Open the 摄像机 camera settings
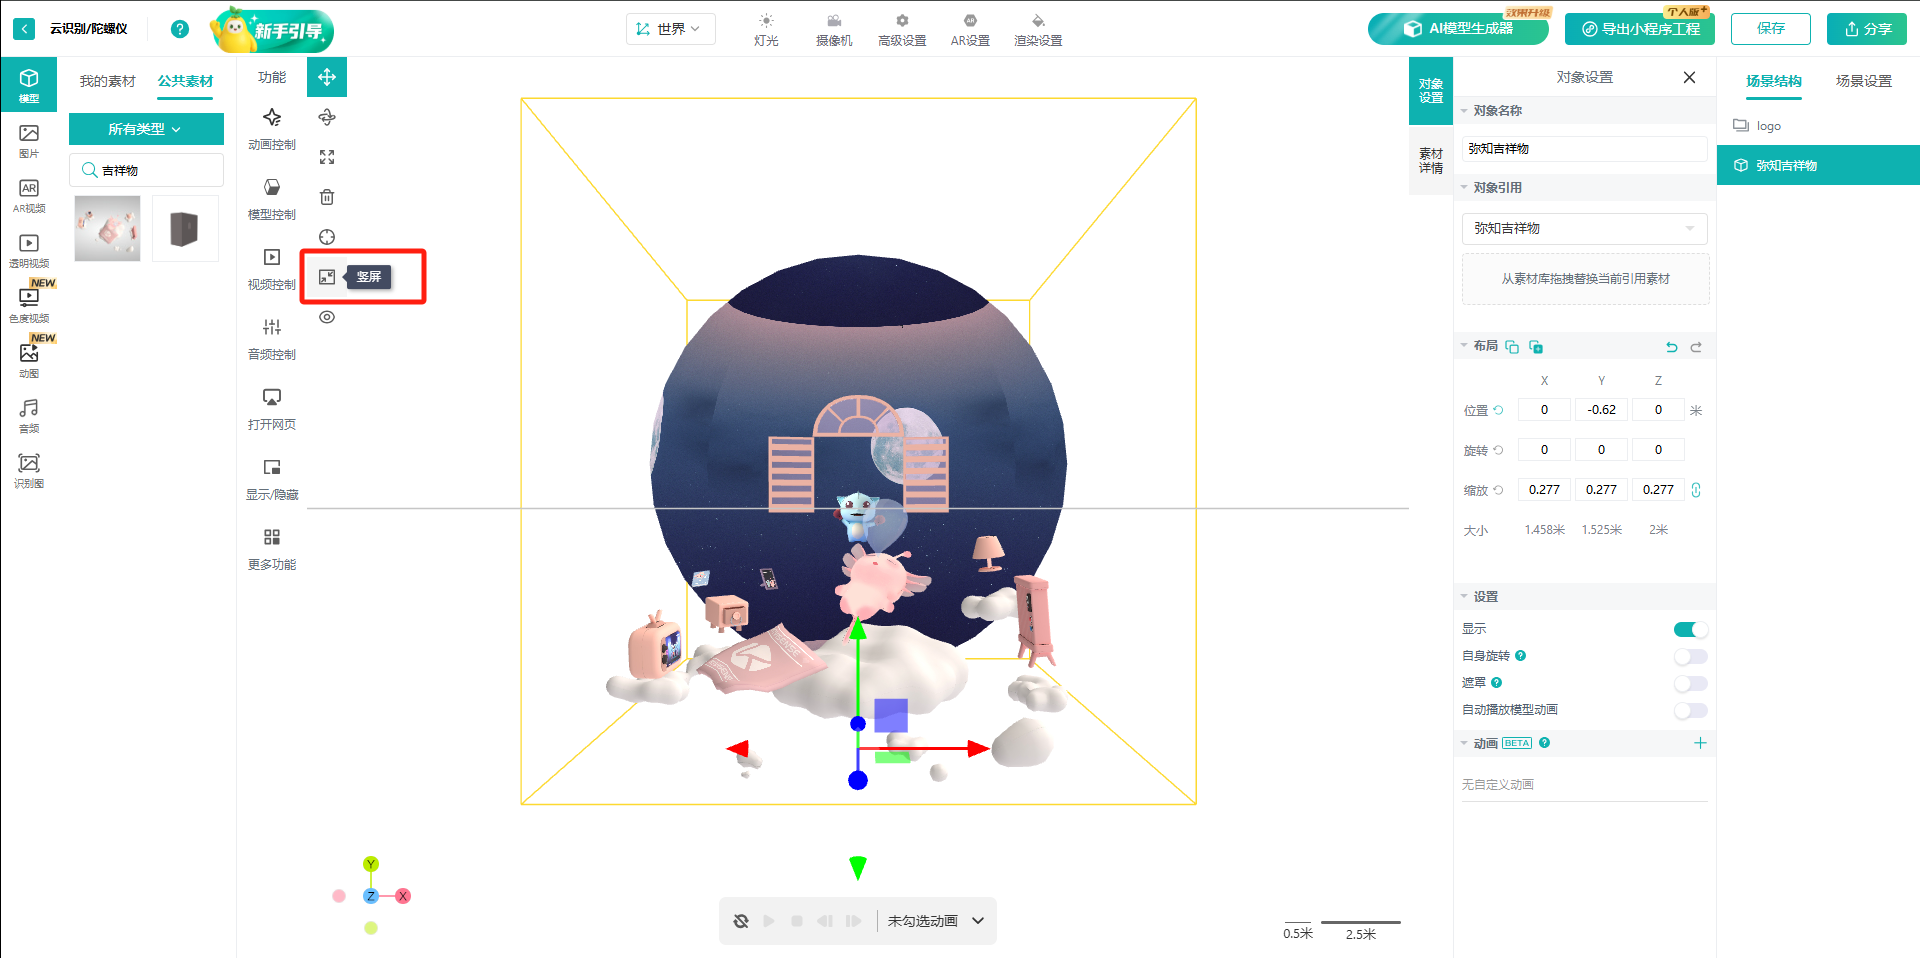1920x958 pixels. tap(834, 30)
